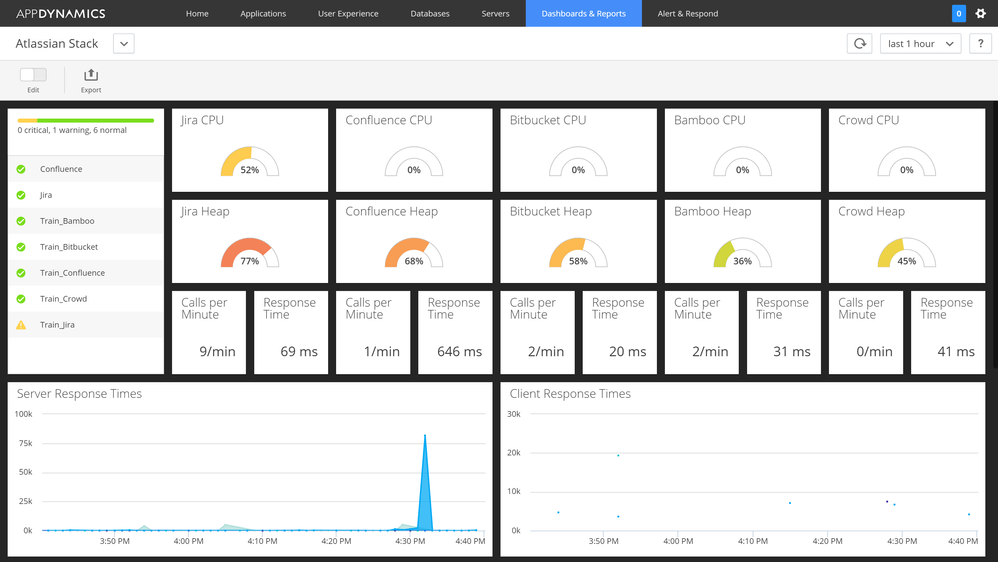Screen dimensions: 998x562
Task: Click the blue notification counter badge
Action: 959,13
